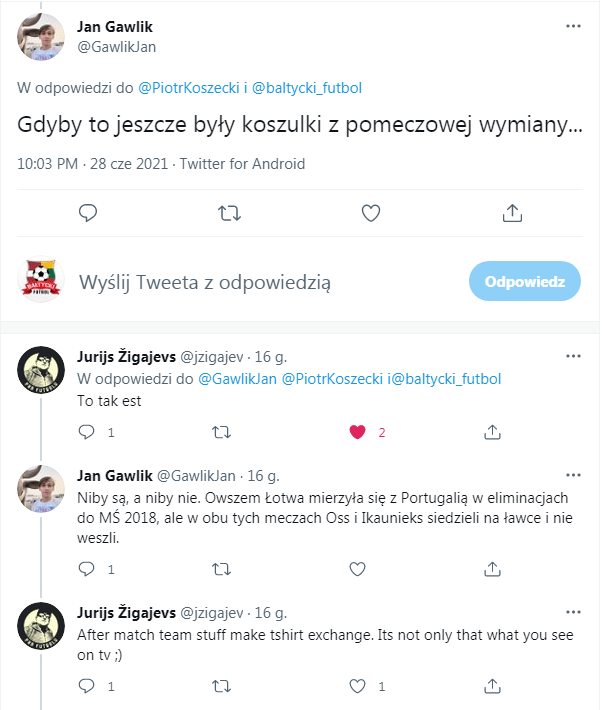The image size is (602, 710).
Task: Reply to the "After match team stuff" tweet
Action: [x=87, y=686]
